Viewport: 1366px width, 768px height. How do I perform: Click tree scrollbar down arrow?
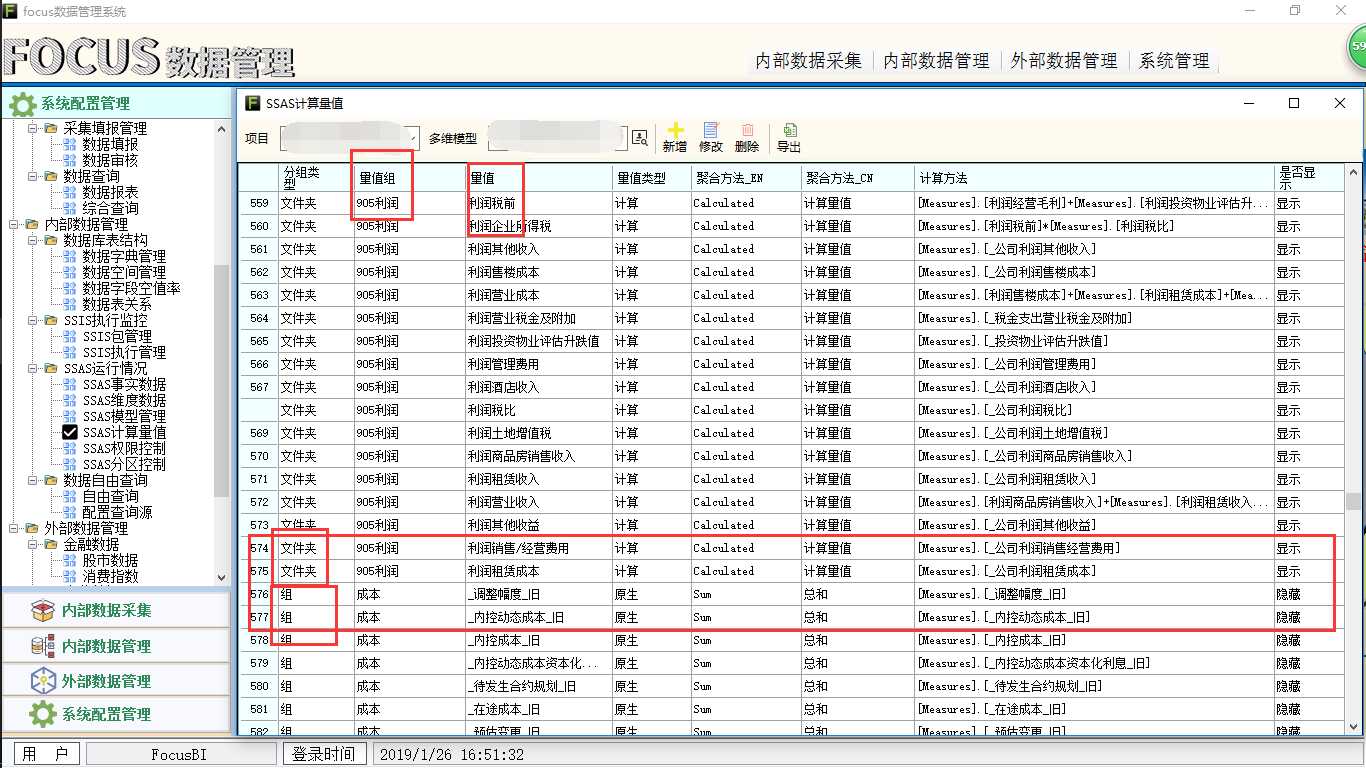click(222, 577)
